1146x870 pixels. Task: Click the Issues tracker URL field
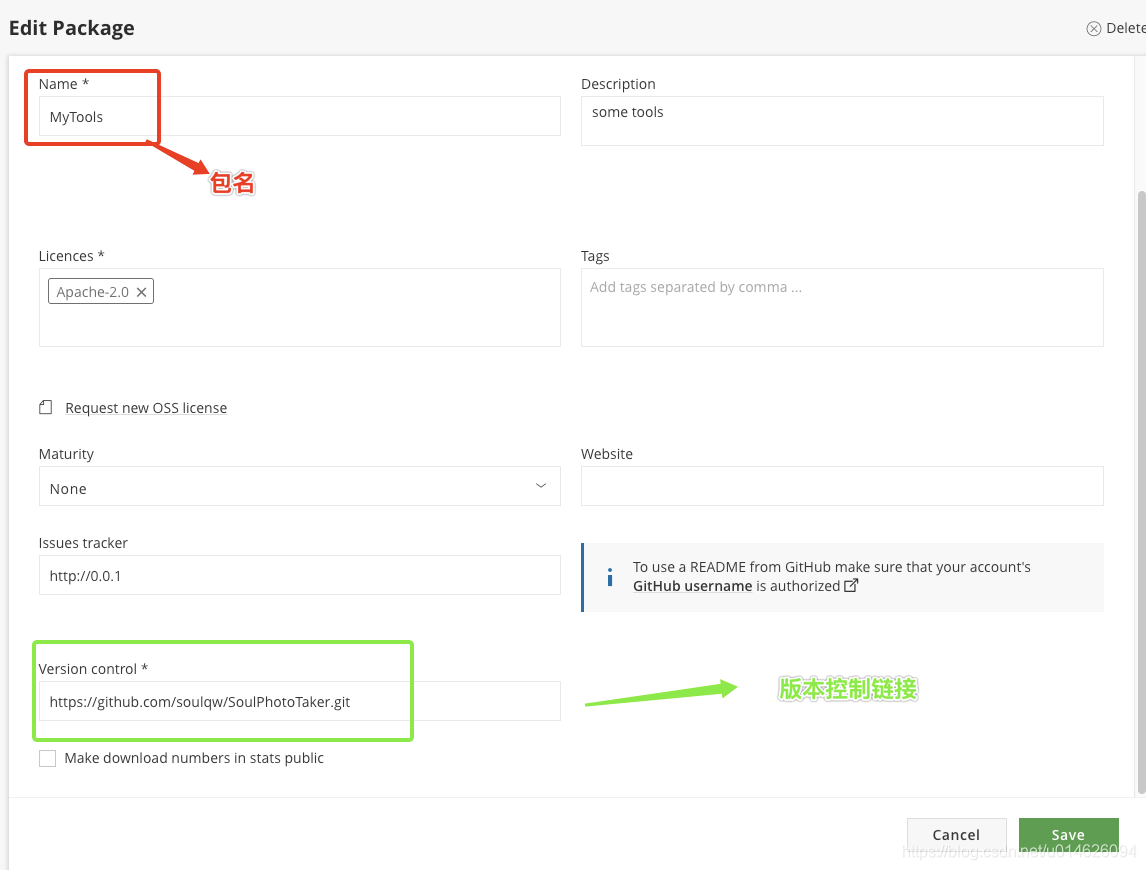click(300, 575)
